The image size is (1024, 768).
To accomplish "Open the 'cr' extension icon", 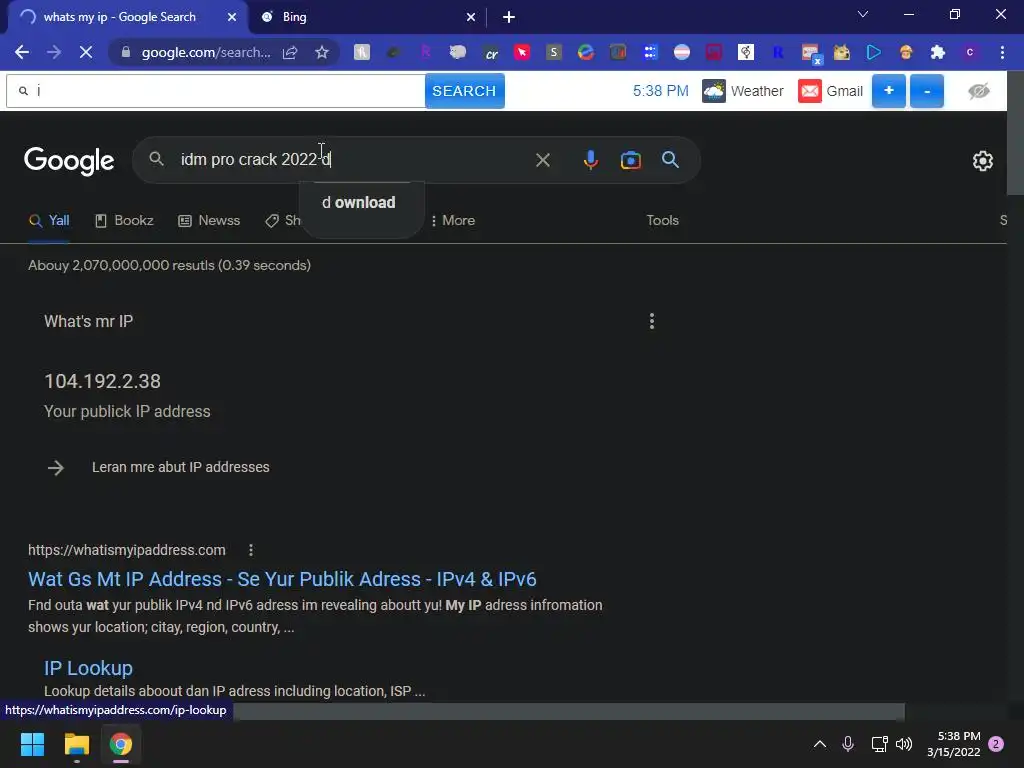I will click(x=490, y=52).
